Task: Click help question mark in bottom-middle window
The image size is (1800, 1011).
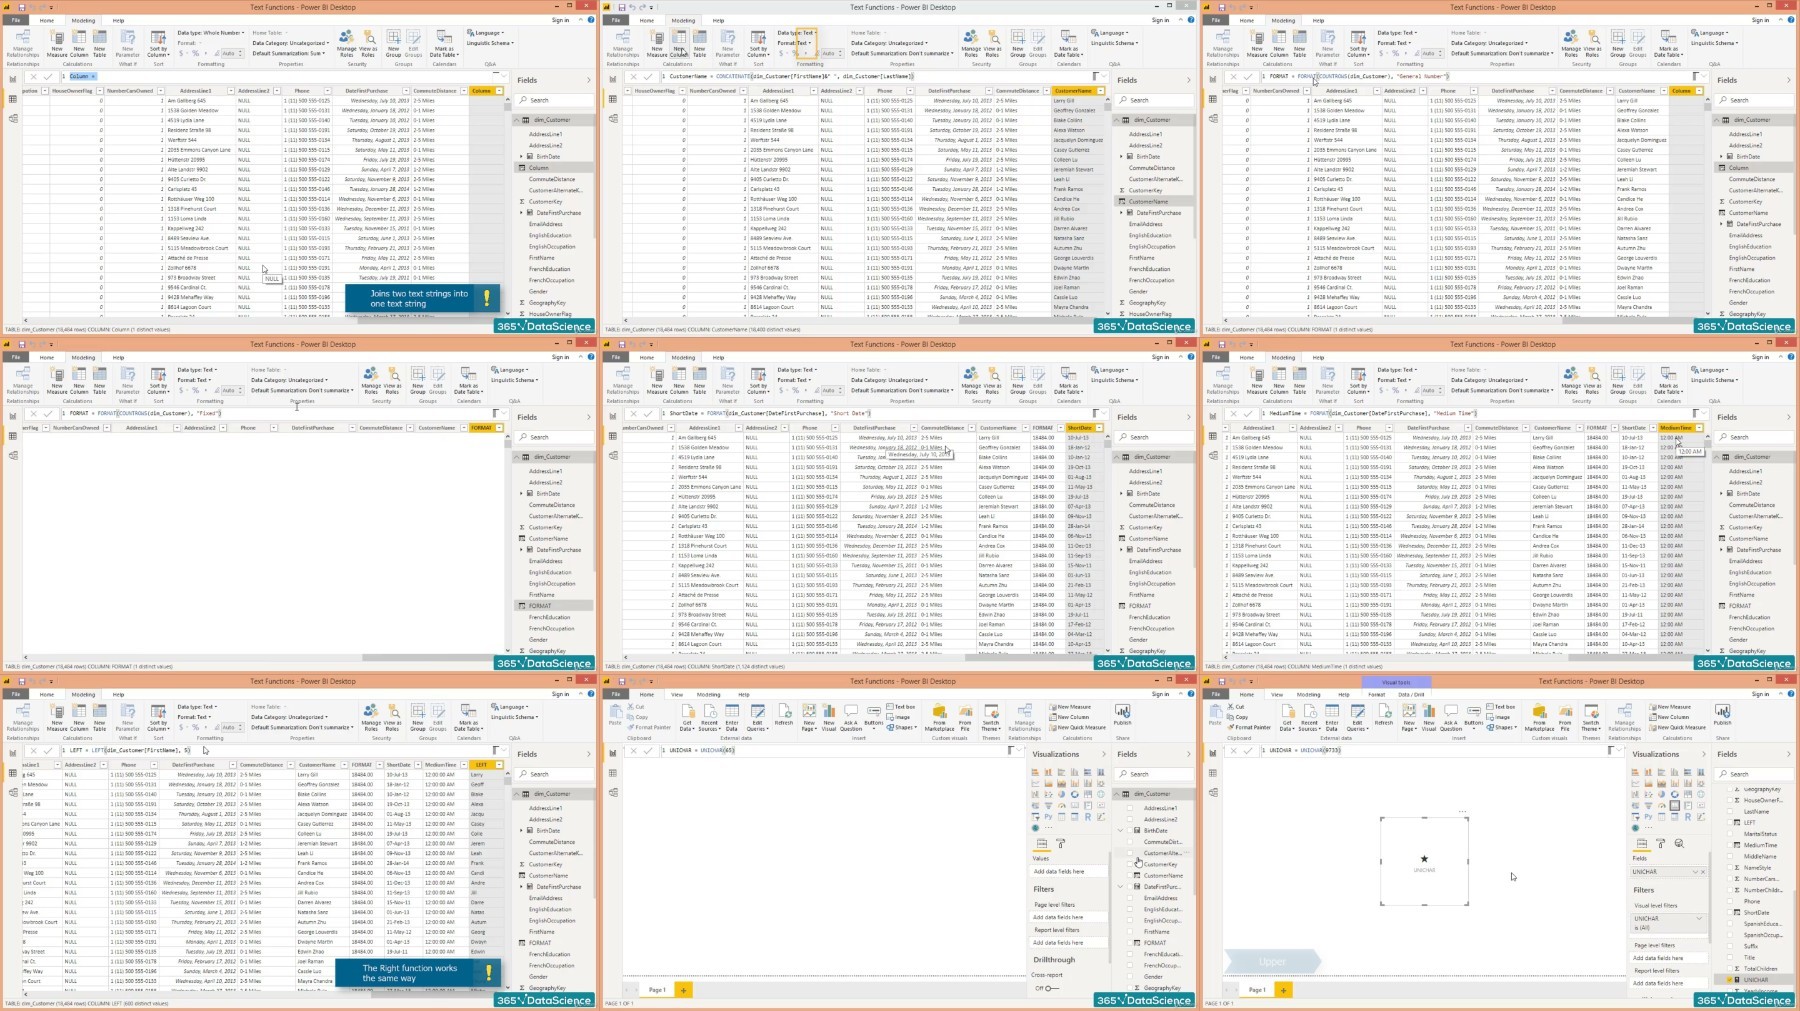Action: pos(1191,694)
